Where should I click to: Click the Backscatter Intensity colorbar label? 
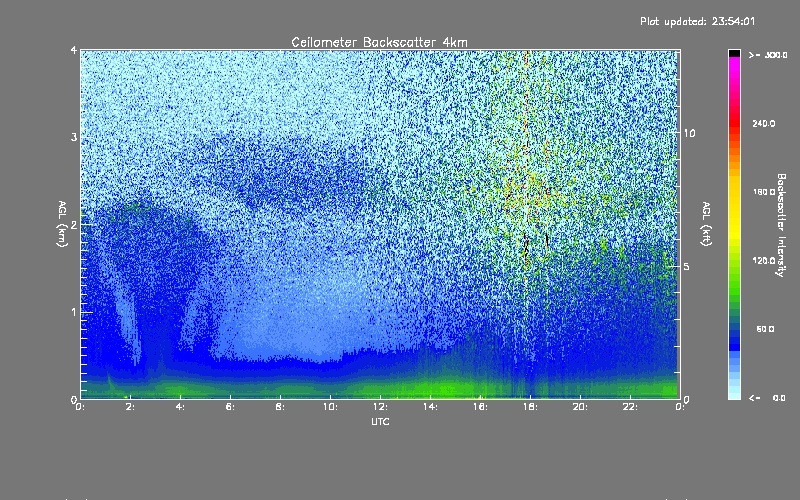pos(781,225)
